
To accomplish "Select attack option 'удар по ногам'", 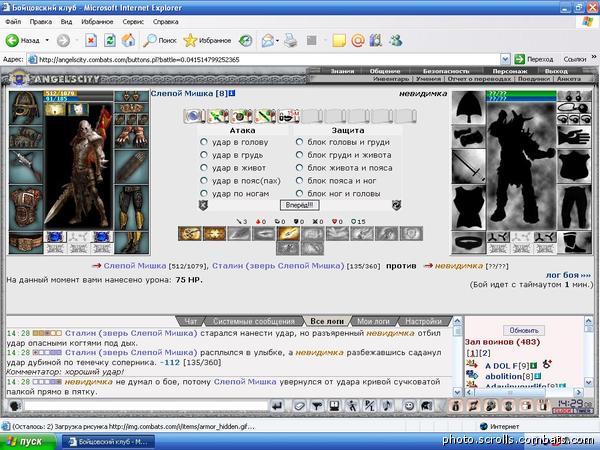I will [204, 193].
